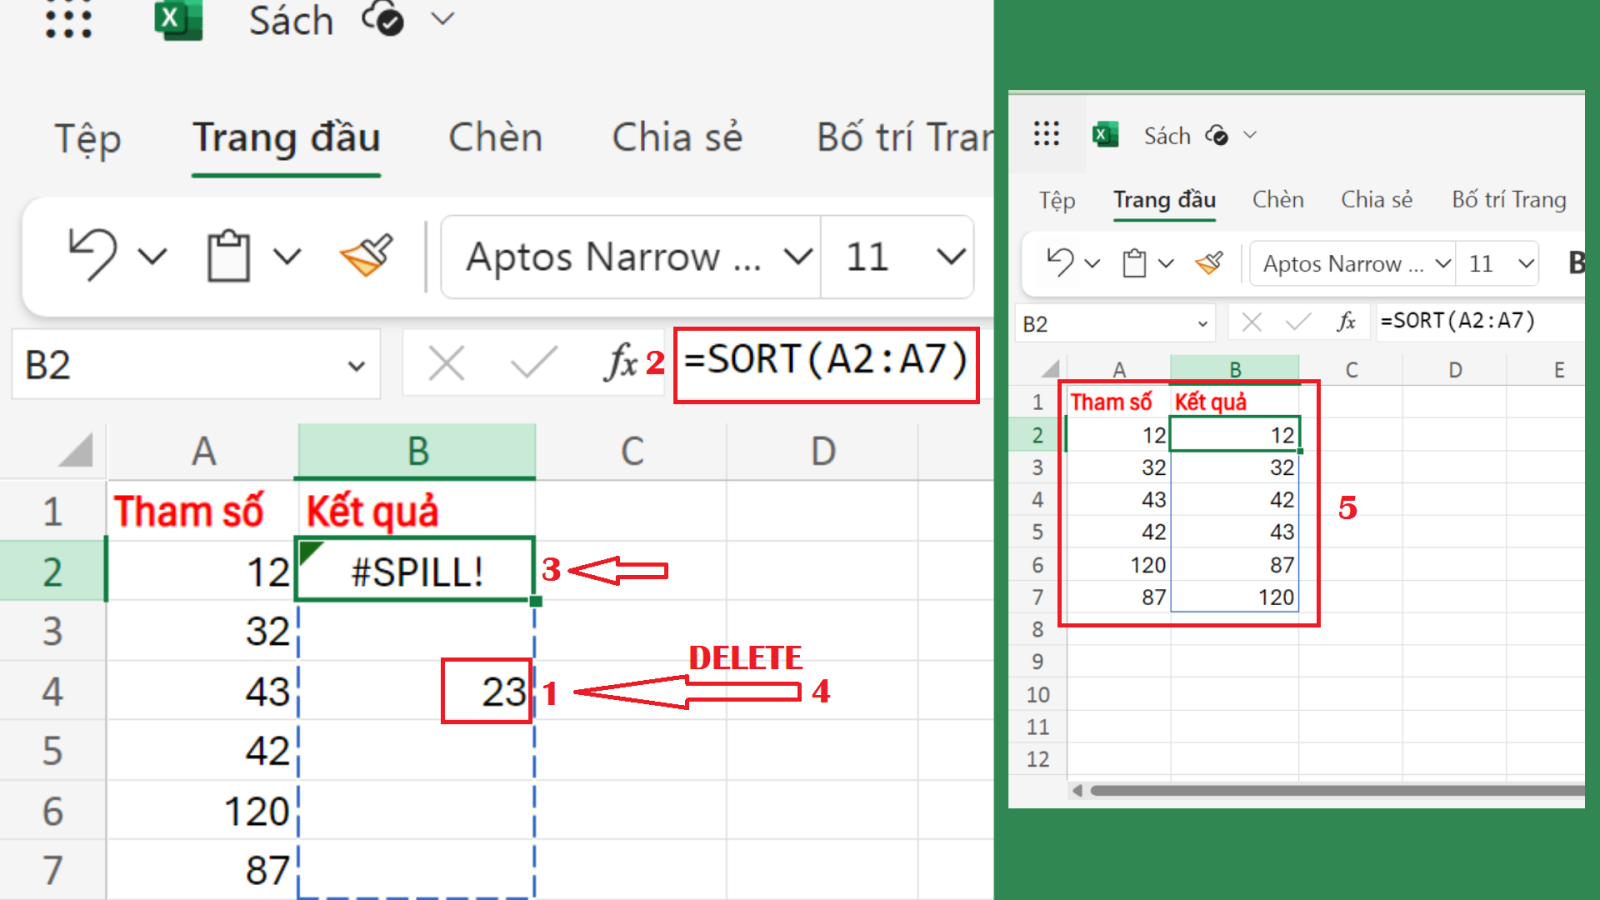Click Name Box B2 in right window
The height and width of the screenshot is (900, 1600).
coord(1116,324)
